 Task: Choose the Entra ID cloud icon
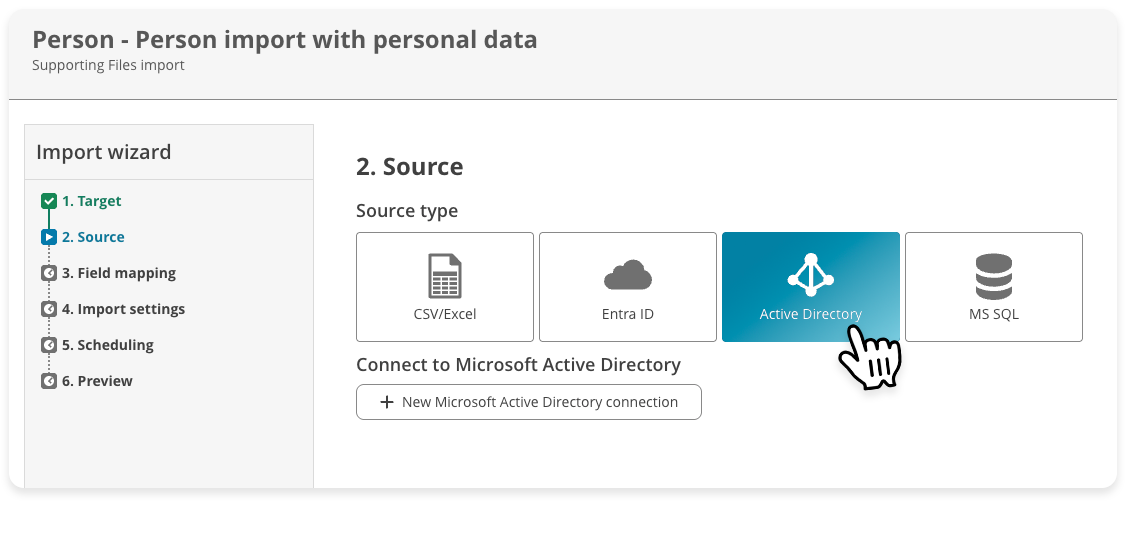628,275
